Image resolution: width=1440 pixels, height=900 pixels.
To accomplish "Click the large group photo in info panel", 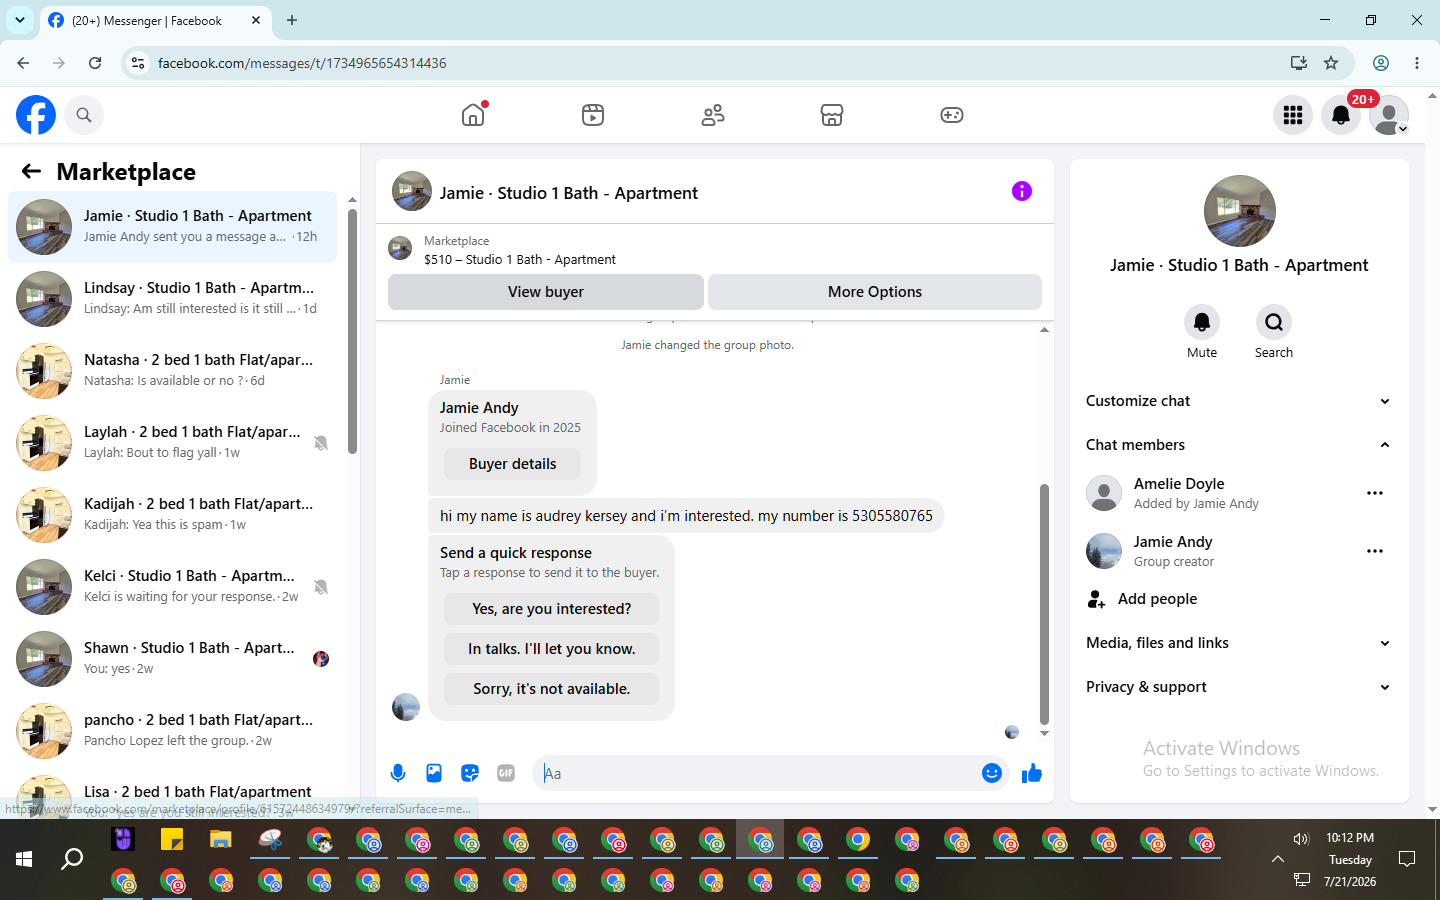I will pos(1239,211).
